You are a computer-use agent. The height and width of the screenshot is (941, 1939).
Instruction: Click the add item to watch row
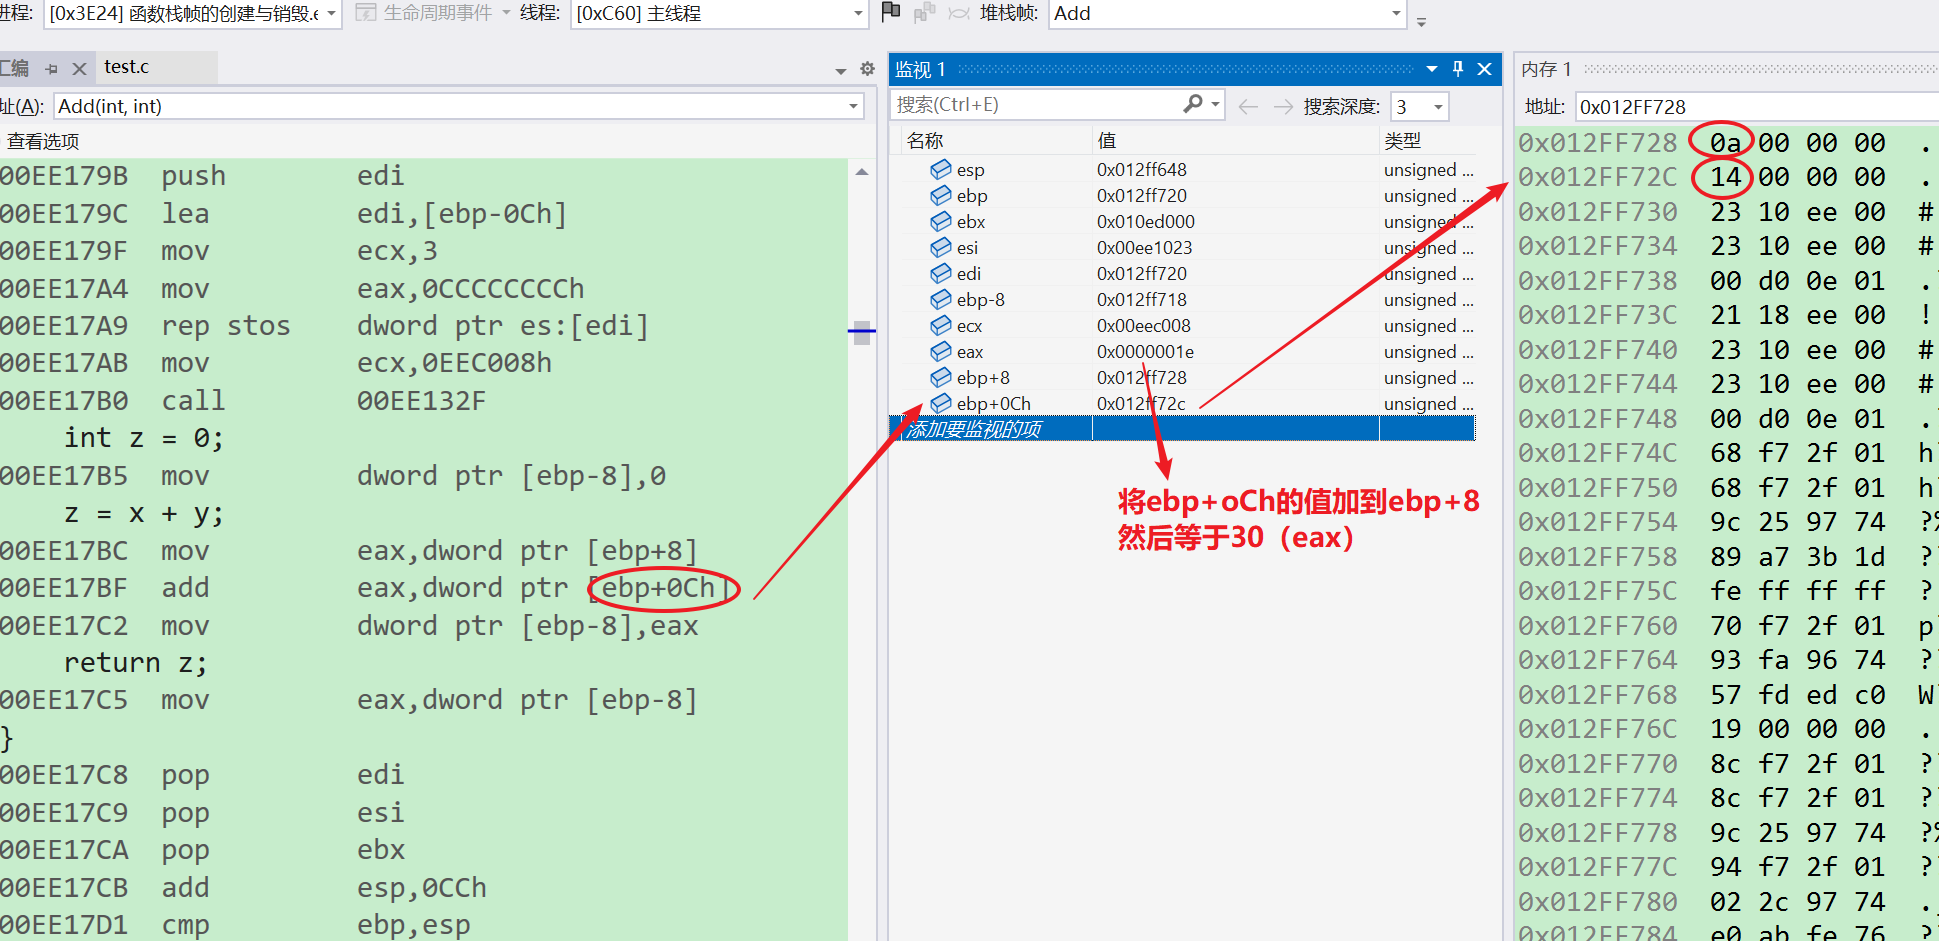pyautogui.click(x=1182, y=429)
